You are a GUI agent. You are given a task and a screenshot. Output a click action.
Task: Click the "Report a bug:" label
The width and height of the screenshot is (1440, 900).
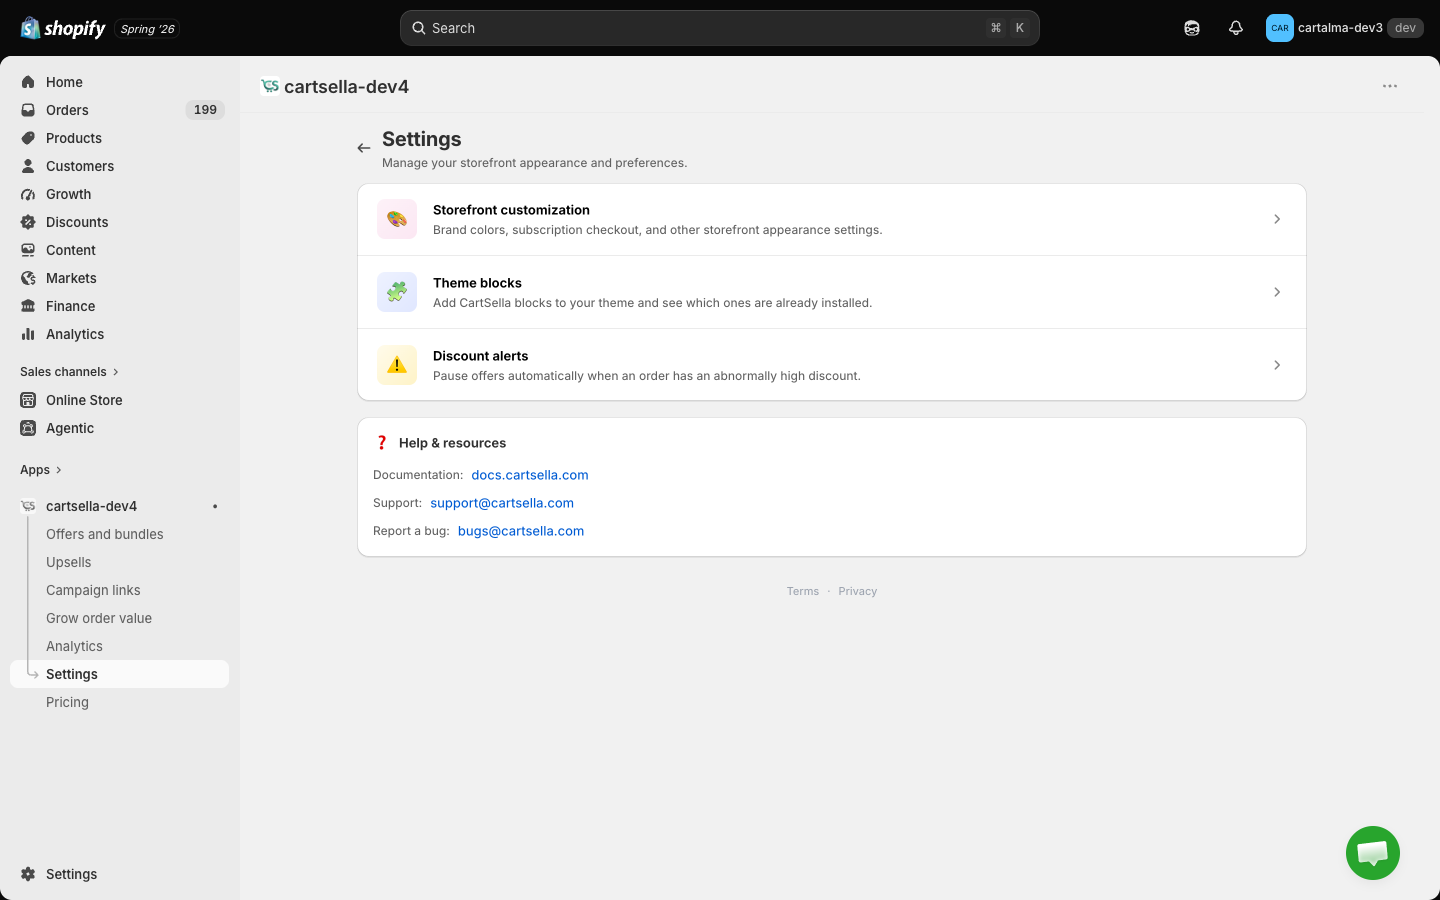[411, 531]
